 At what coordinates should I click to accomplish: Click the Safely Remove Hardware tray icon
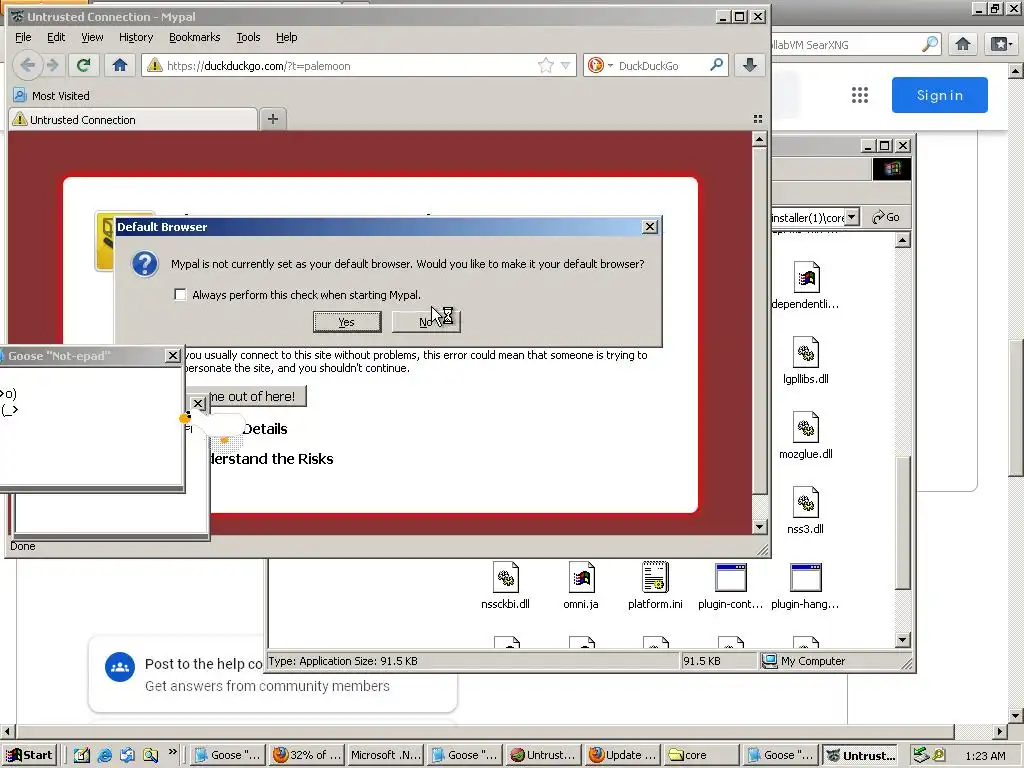920,755
